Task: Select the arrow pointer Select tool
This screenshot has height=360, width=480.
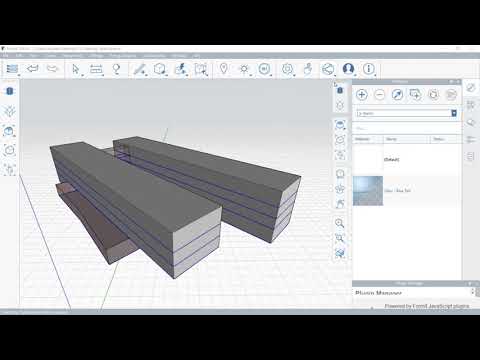Action: 76,69
